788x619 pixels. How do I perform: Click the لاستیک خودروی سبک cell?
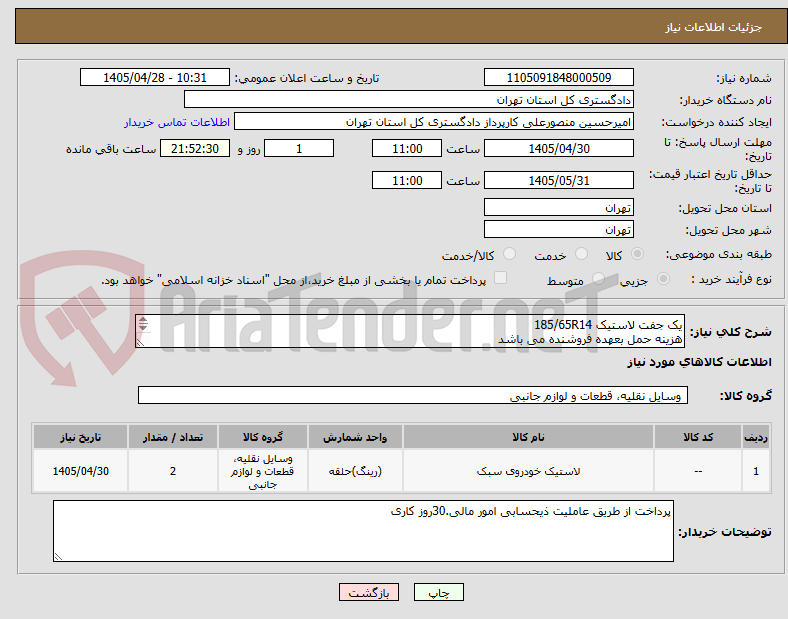tap(528, 471)
